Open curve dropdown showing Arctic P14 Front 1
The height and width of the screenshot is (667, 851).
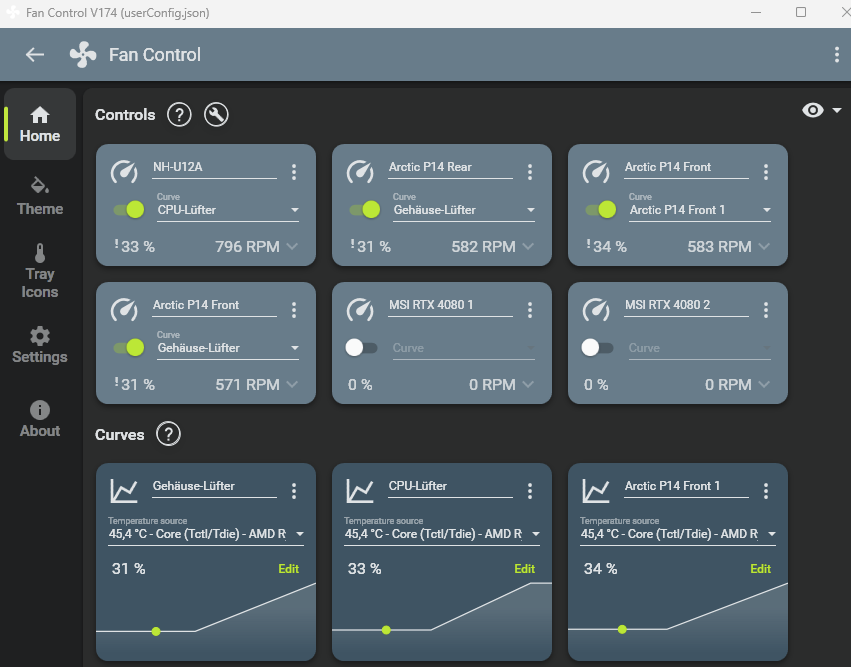(700, 210)
